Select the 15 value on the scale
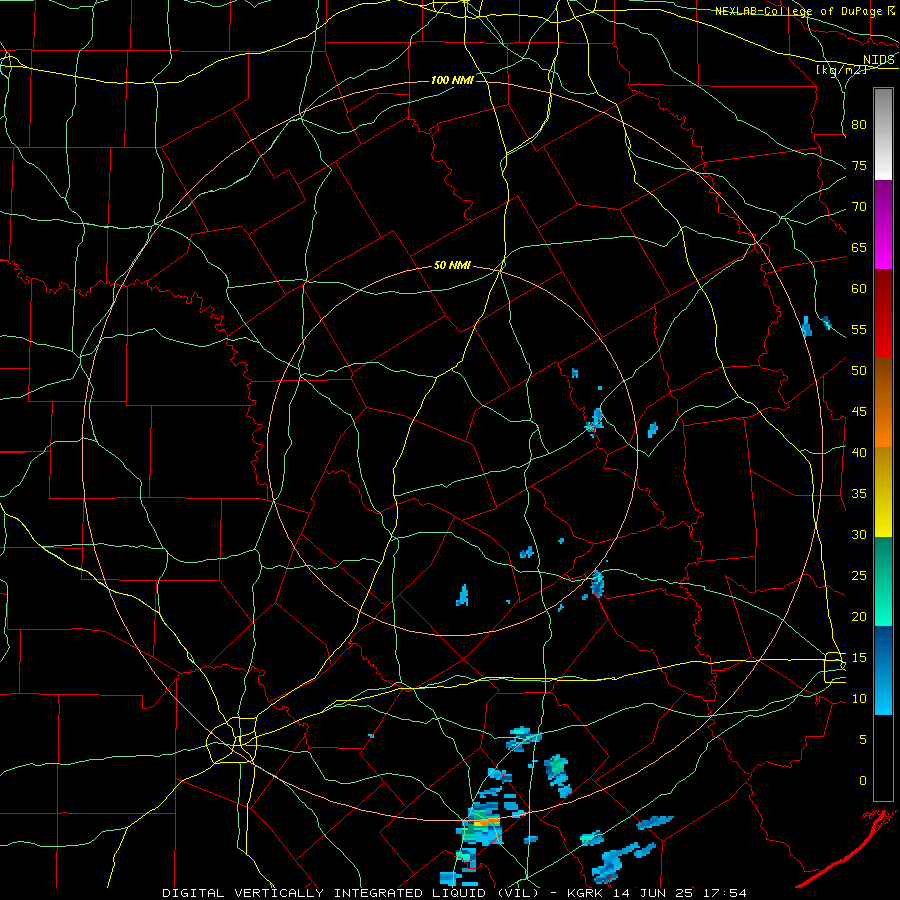Viewport: 900px width, 900px height. point(859,658)
